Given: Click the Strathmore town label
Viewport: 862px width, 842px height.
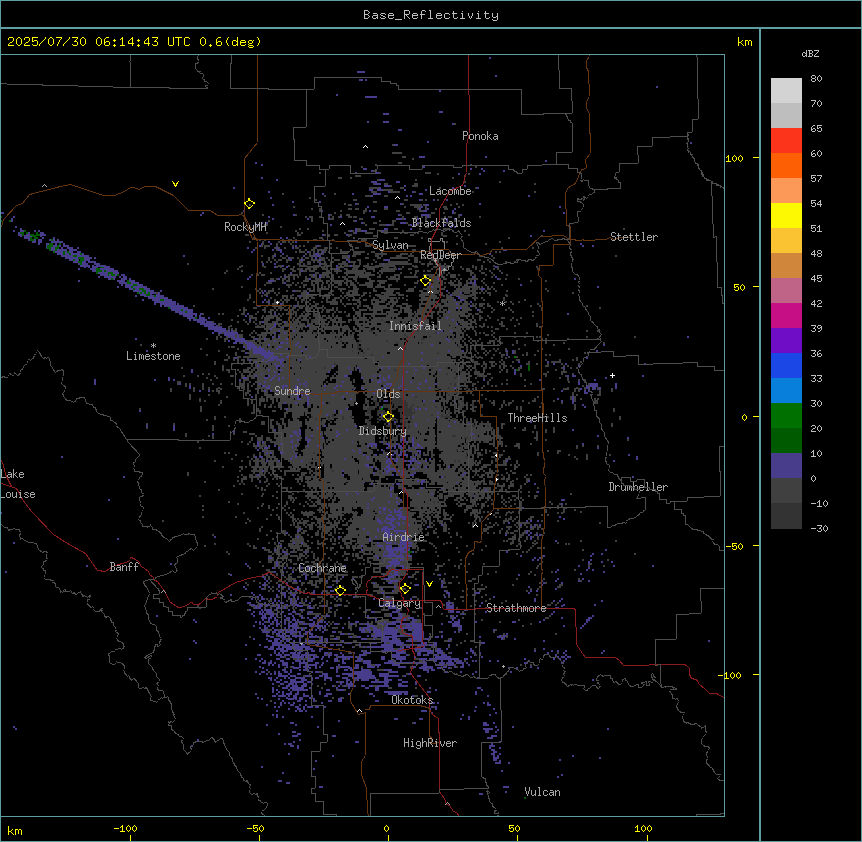Looking at the screenshot, I should pyautogui.click(x=516, y=608).
